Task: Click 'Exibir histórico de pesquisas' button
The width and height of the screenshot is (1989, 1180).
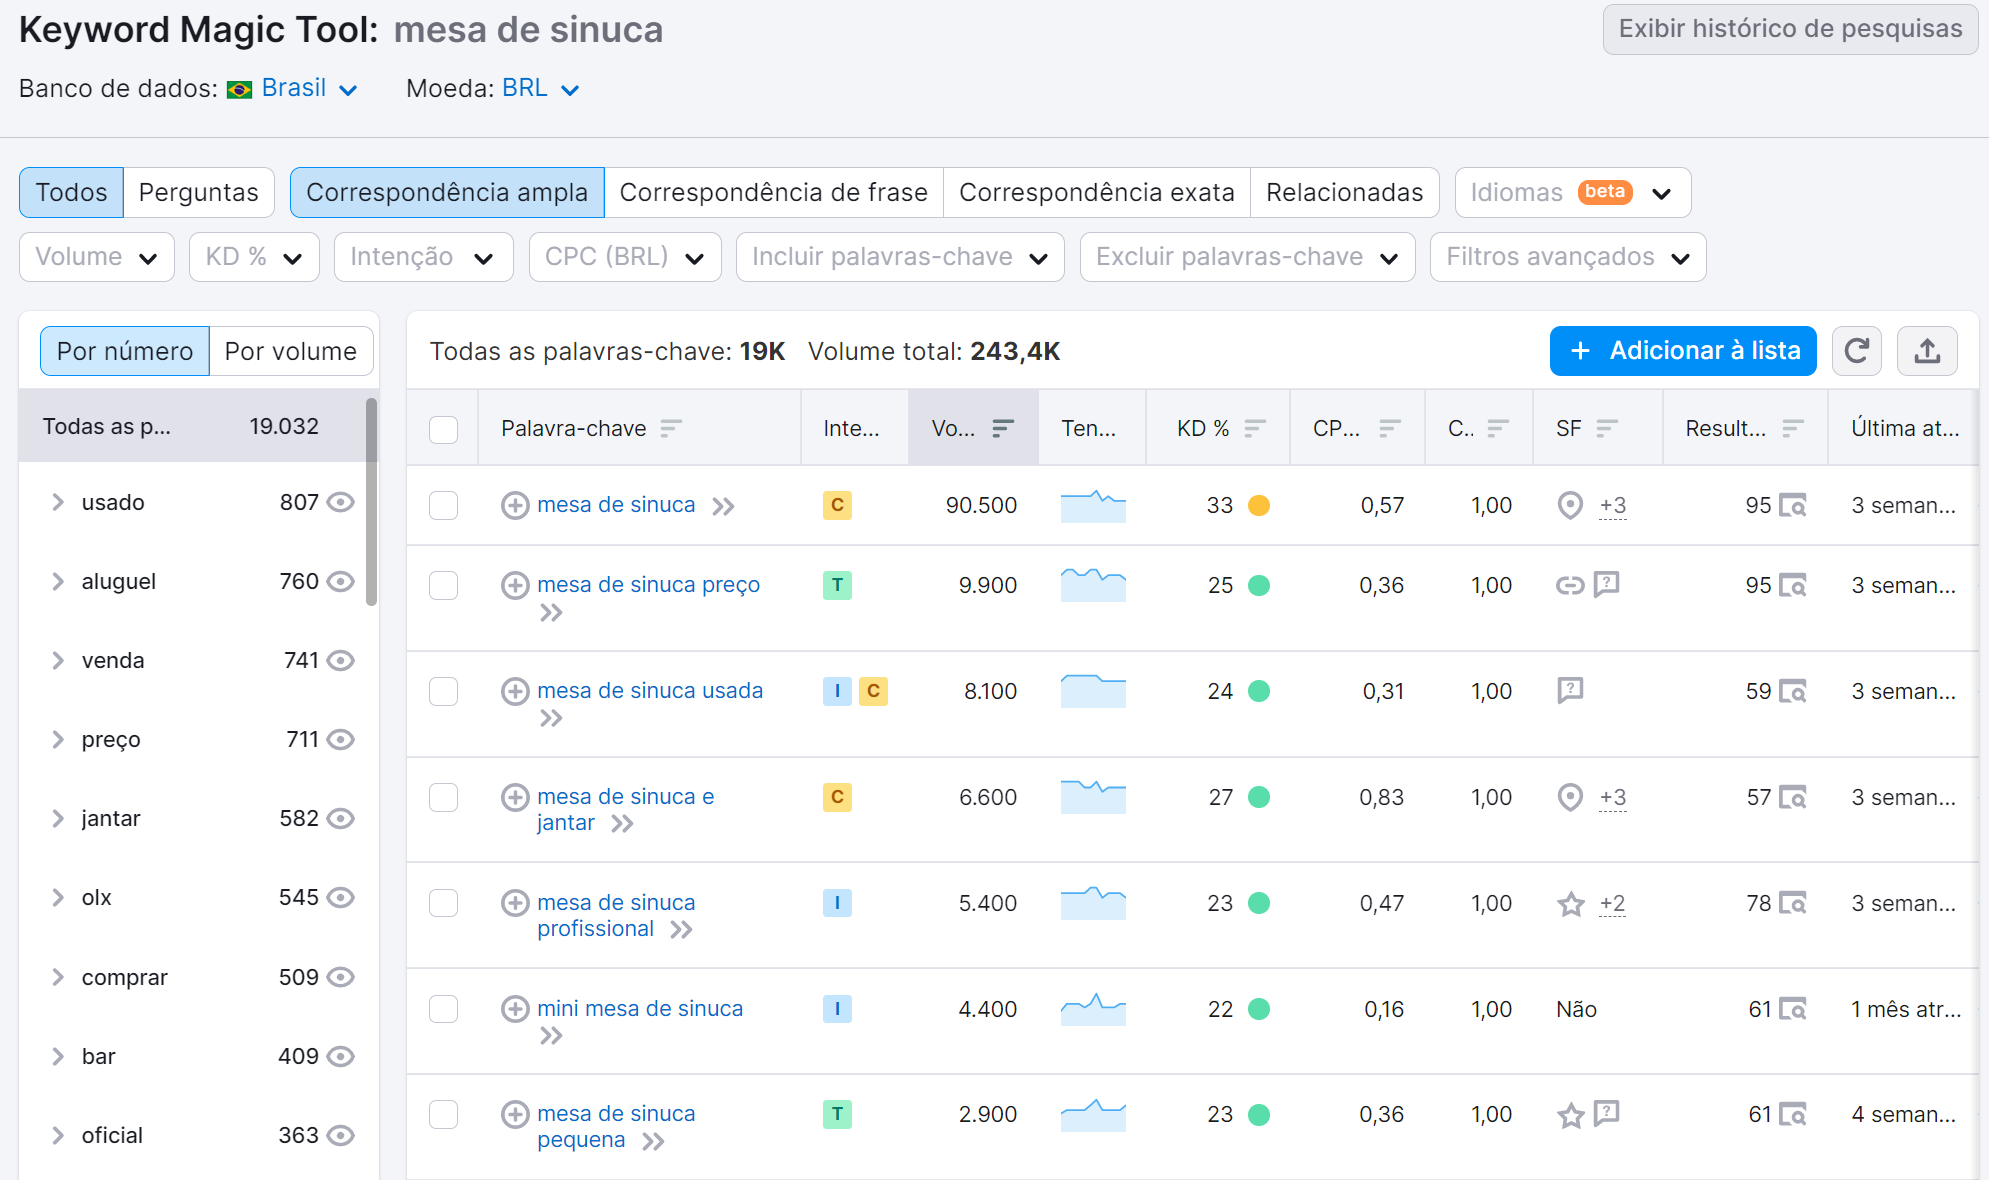Action: [x=1789, y=29]
